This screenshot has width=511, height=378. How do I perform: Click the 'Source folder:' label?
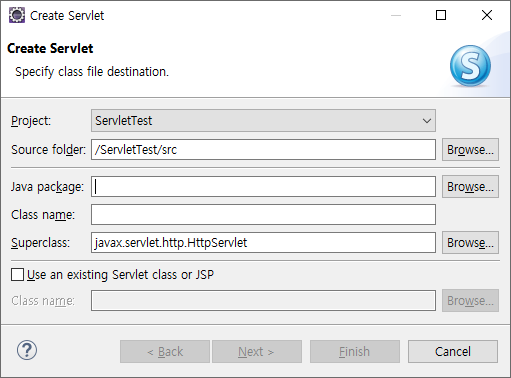tap(48, 149)
